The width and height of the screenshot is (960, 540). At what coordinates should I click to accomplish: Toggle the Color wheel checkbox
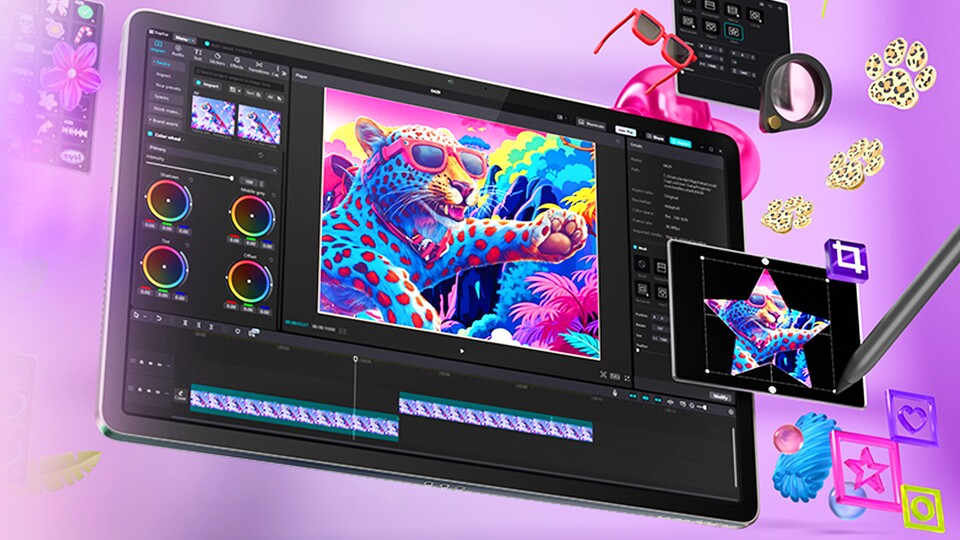151,134
